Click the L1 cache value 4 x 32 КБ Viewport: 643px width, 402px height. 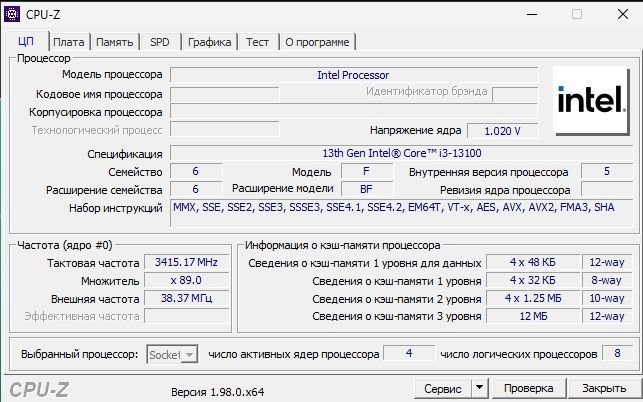(533, 280)
